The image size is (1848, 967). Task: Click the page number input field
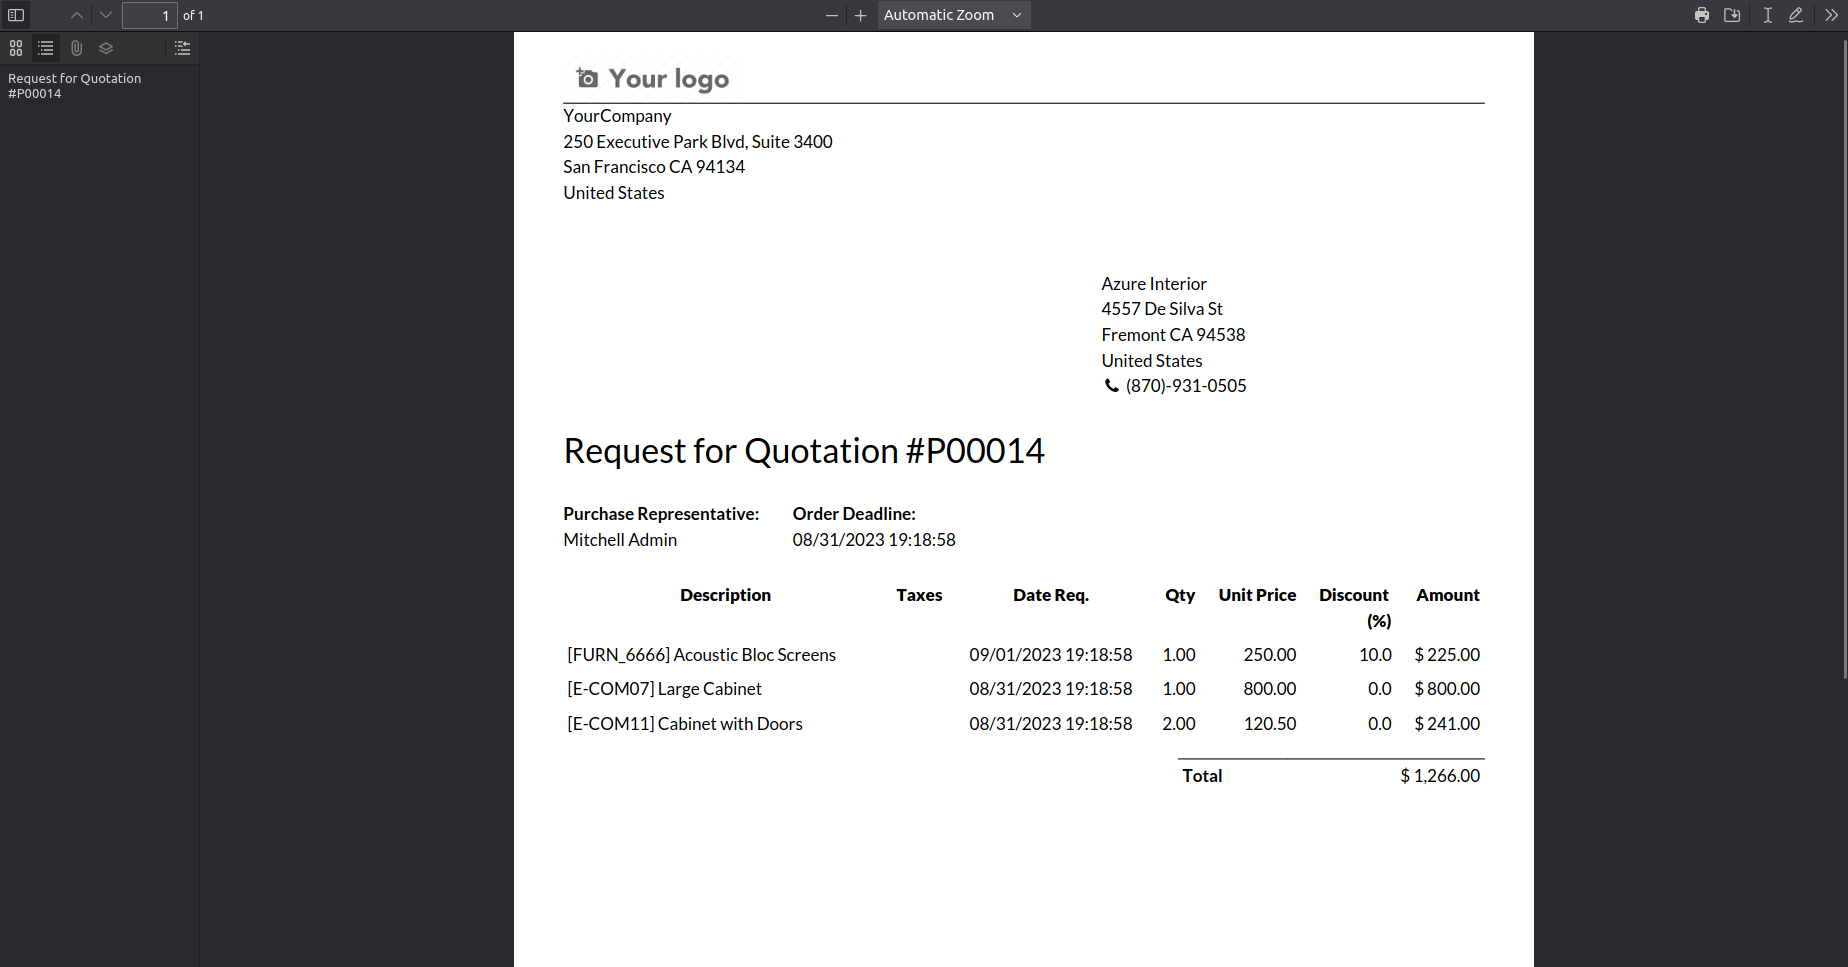(150, 15)
